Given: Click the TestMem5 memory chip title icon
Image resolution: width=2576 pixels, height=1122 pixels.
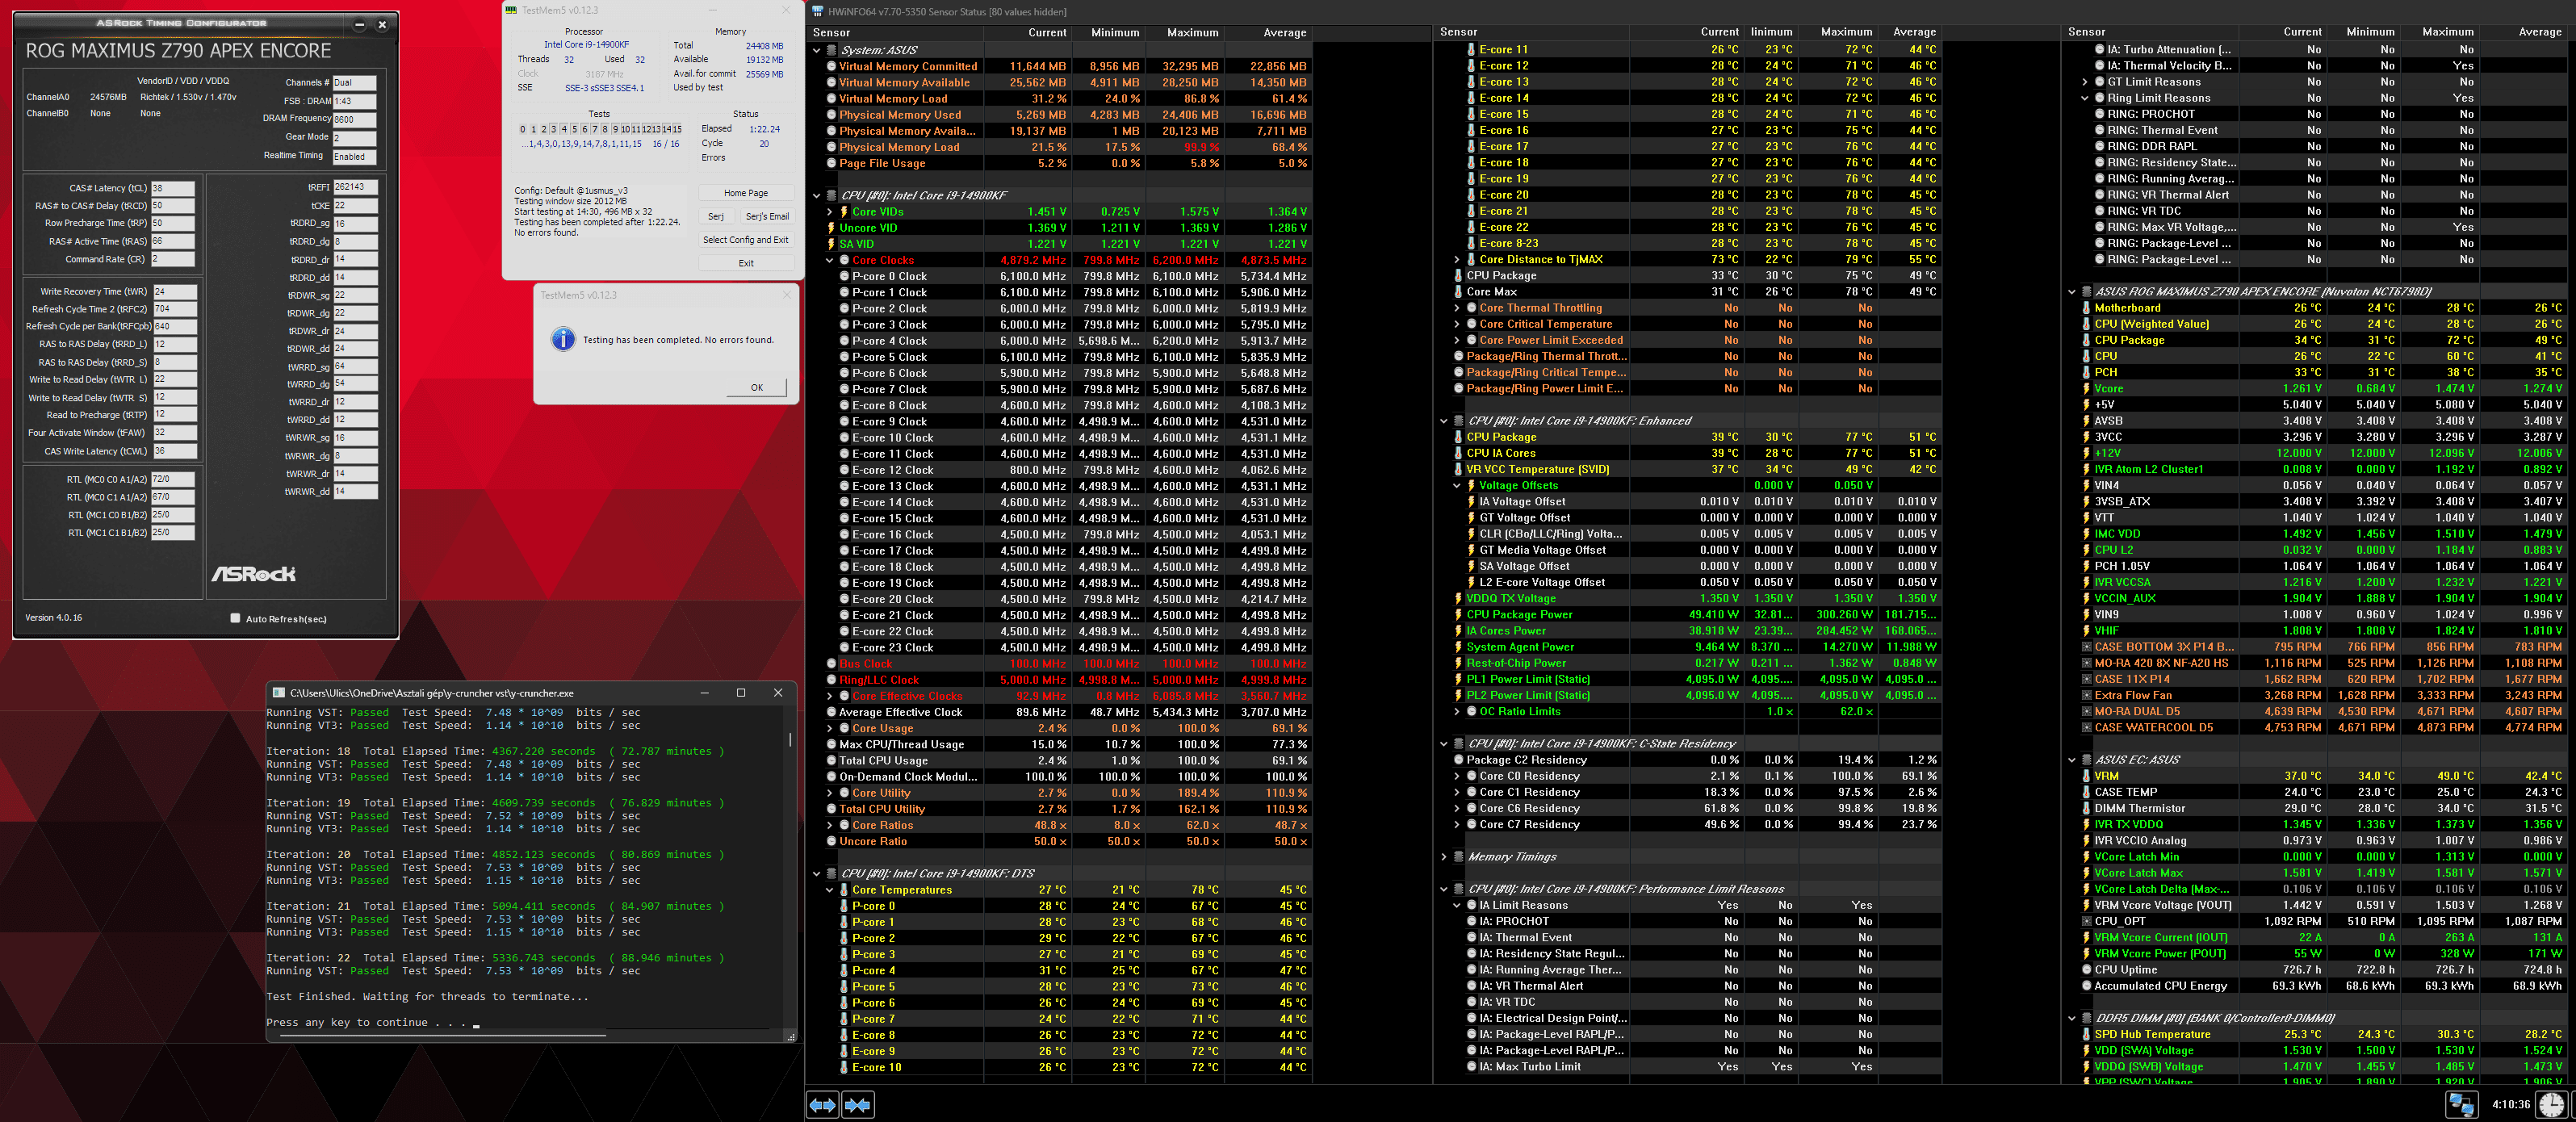Looking at the screenshot, I should coord(511,10).
